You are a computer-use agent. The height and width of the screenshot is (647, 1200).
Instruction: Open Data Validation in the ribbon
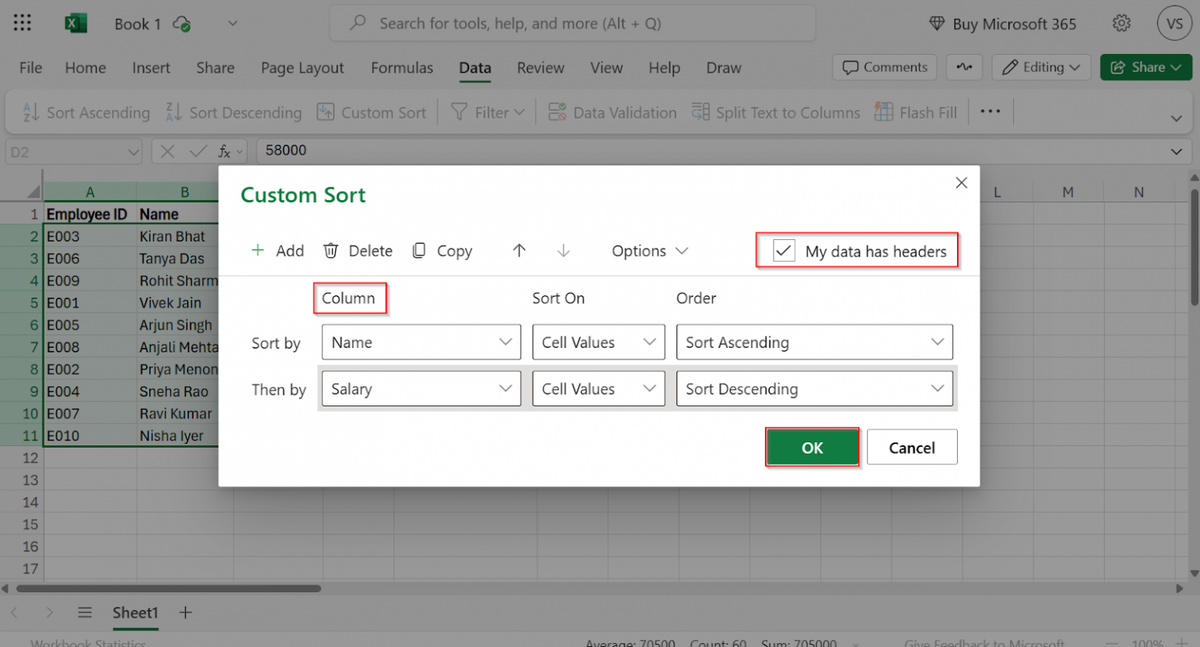[x=612, y=112]
